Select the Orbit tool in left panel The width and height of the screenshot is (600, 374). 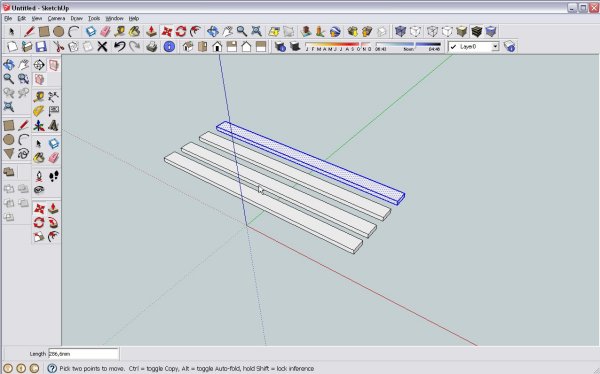coord(9,65)
